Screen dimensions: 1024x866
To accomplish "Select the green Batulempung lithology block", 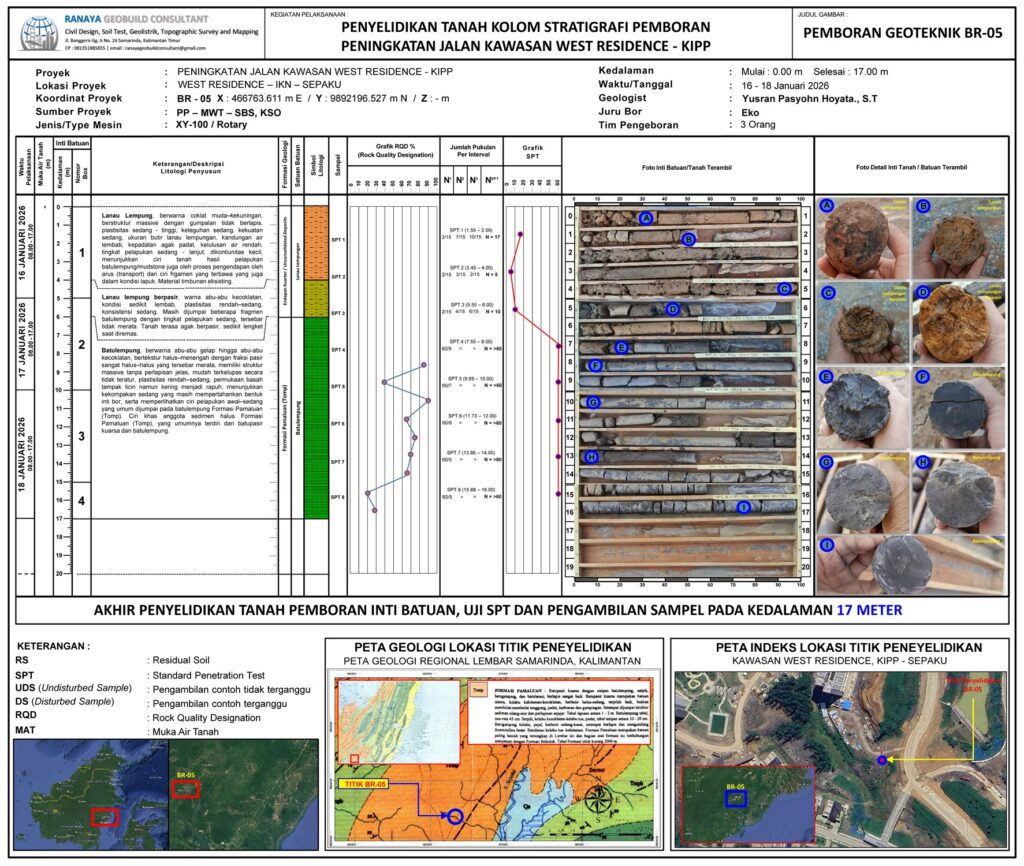I will pos(315,417).
